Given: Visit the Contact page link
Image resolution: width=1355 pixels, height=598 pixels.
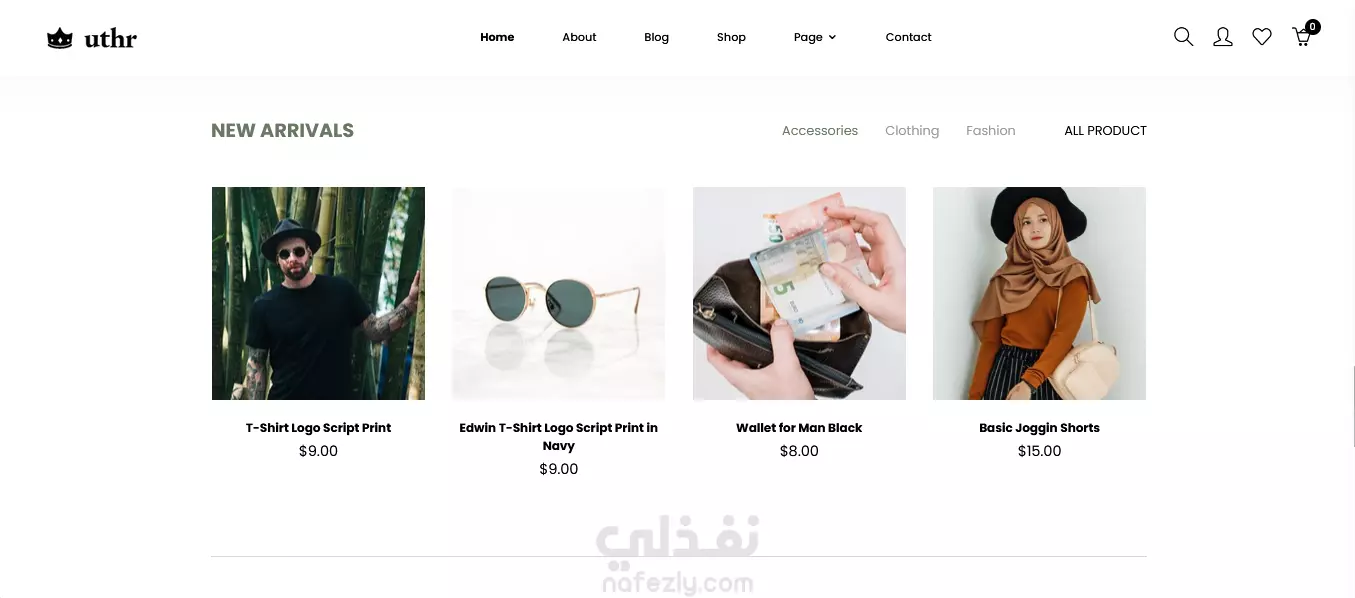Looking at the screenshot, I should pos(908,37).
